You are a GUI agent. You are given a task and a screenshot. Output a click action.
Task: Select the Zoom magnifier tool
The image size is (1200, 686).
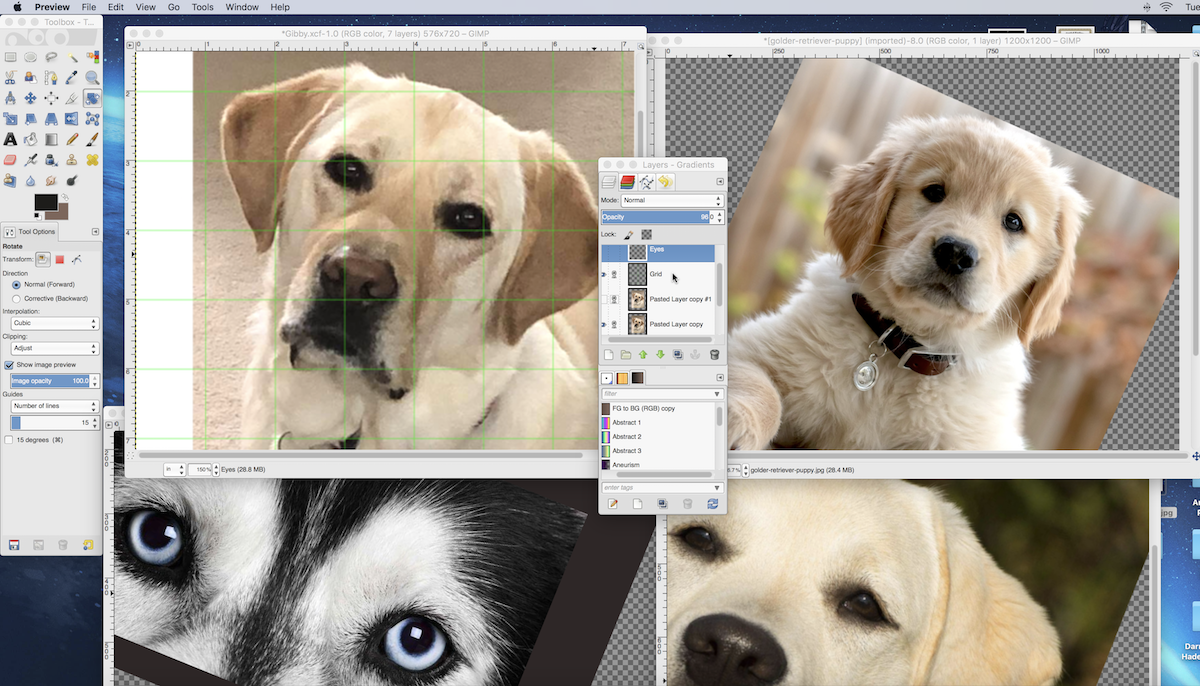(x=92, y=77)
